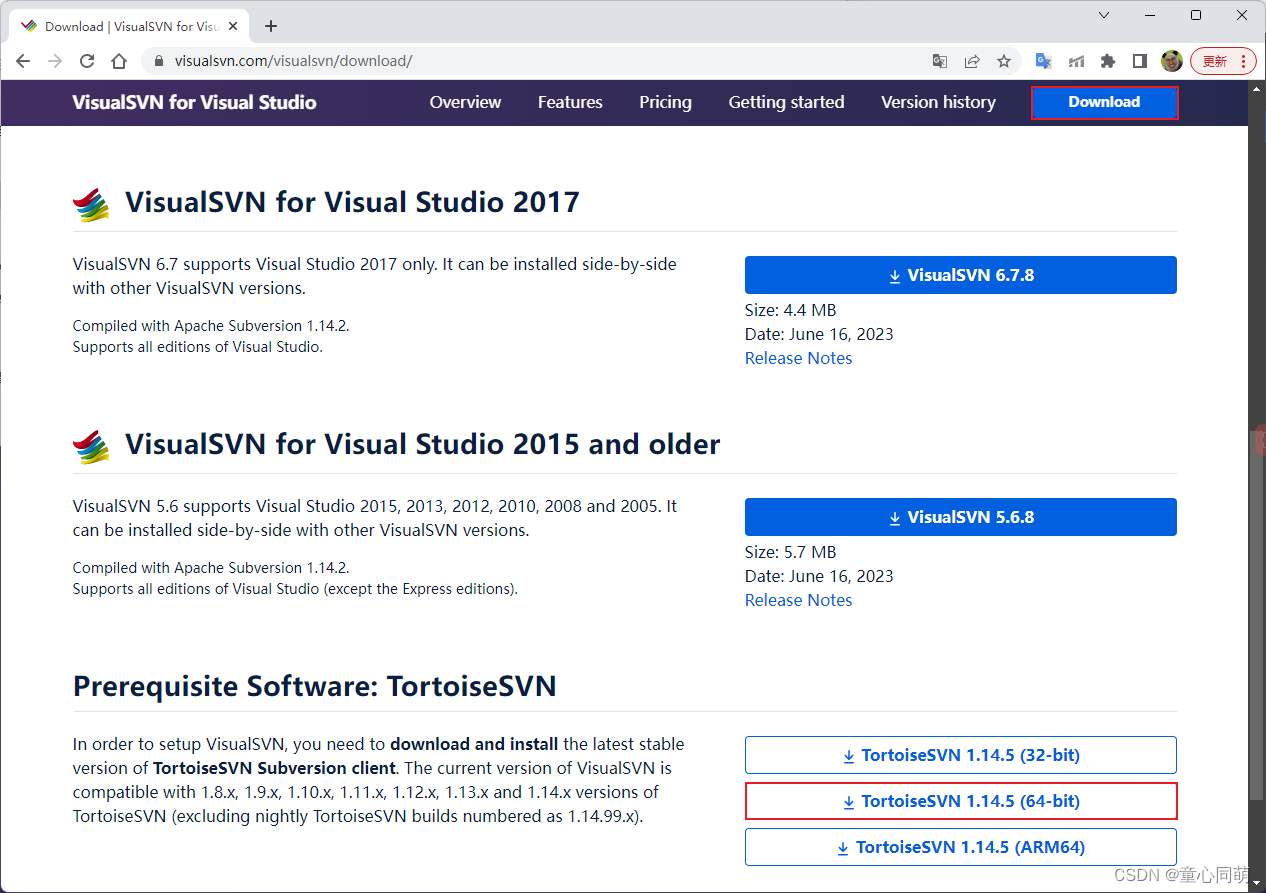This screenshot has height=893, width=1266.
Task: Translate this page icon in address bar
Action: pyautogui.click(x=940, y=61)
